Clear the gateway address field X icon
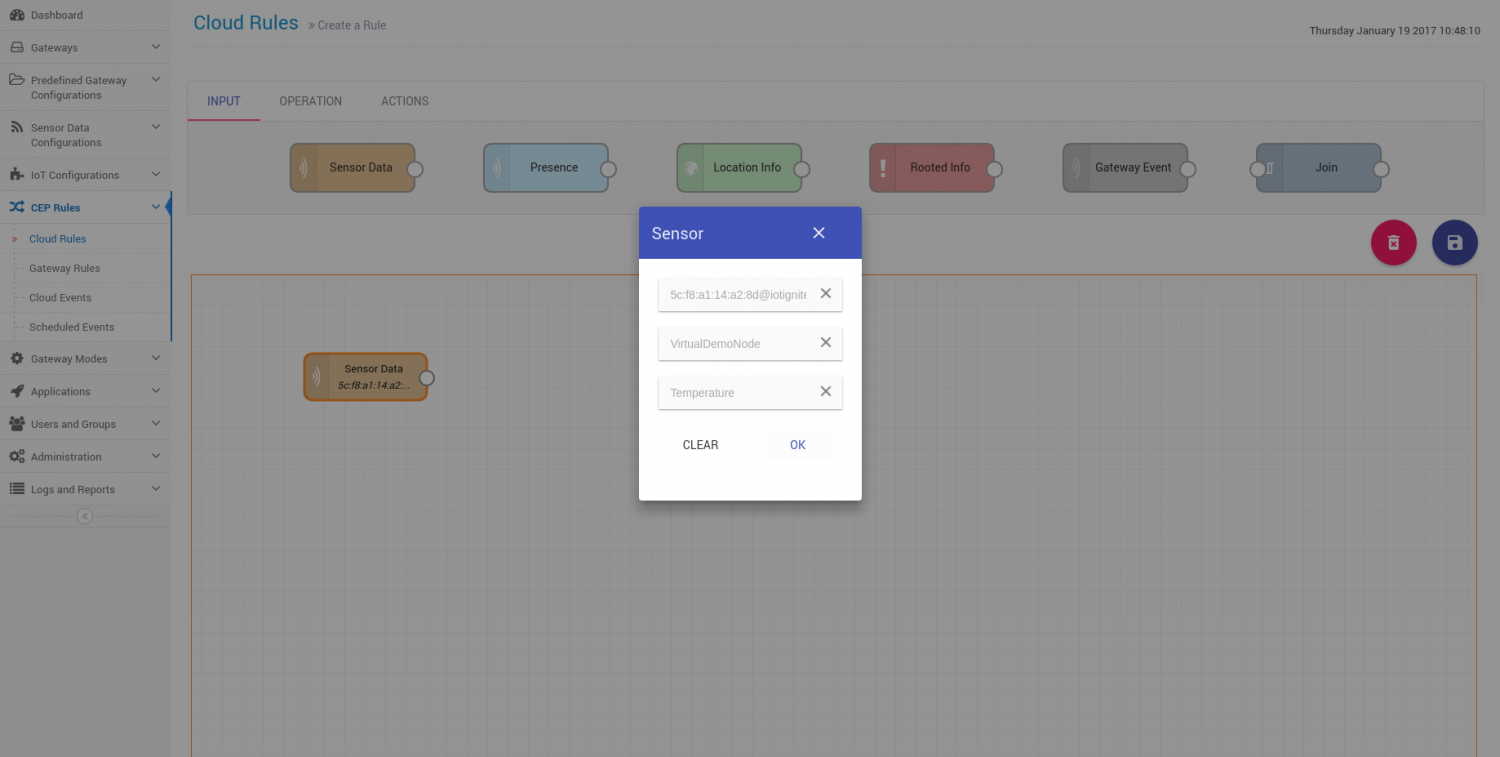1500x757 pixels. (825, 294)
